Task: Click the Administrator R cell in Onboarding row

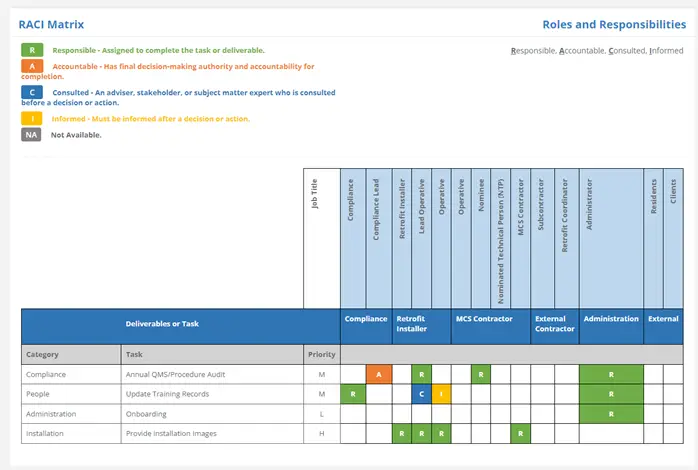Action: tap(611, 414)
